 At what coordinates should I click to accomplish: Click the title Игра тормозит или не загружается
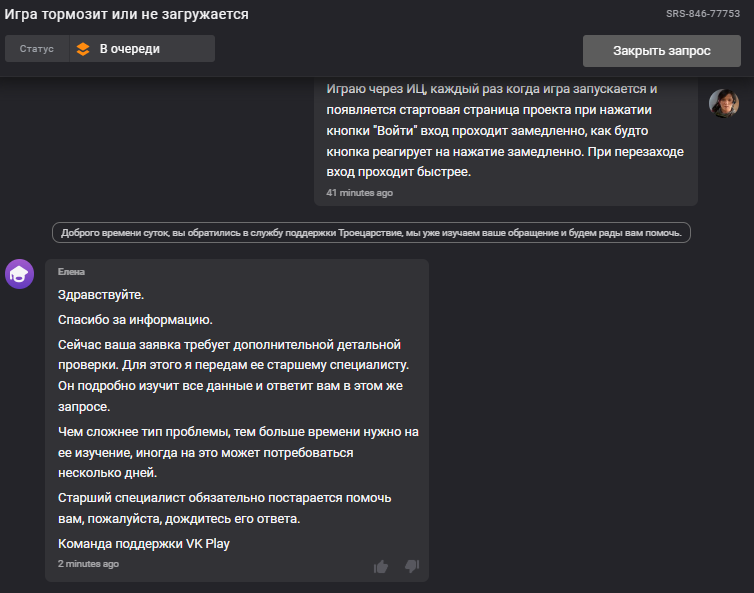(126, 14)
